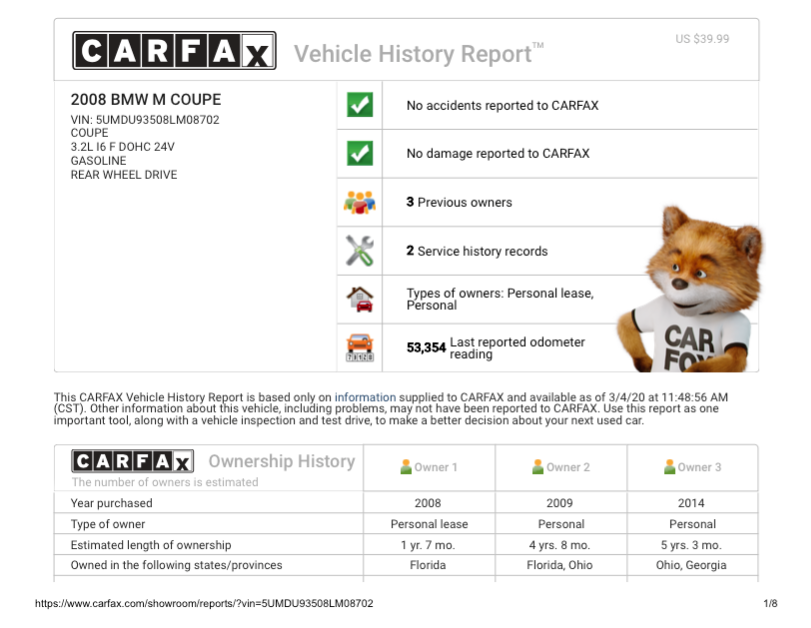Click the wrench service history icon
Viewport: 811px width, 628px height.
pos(359,251)
